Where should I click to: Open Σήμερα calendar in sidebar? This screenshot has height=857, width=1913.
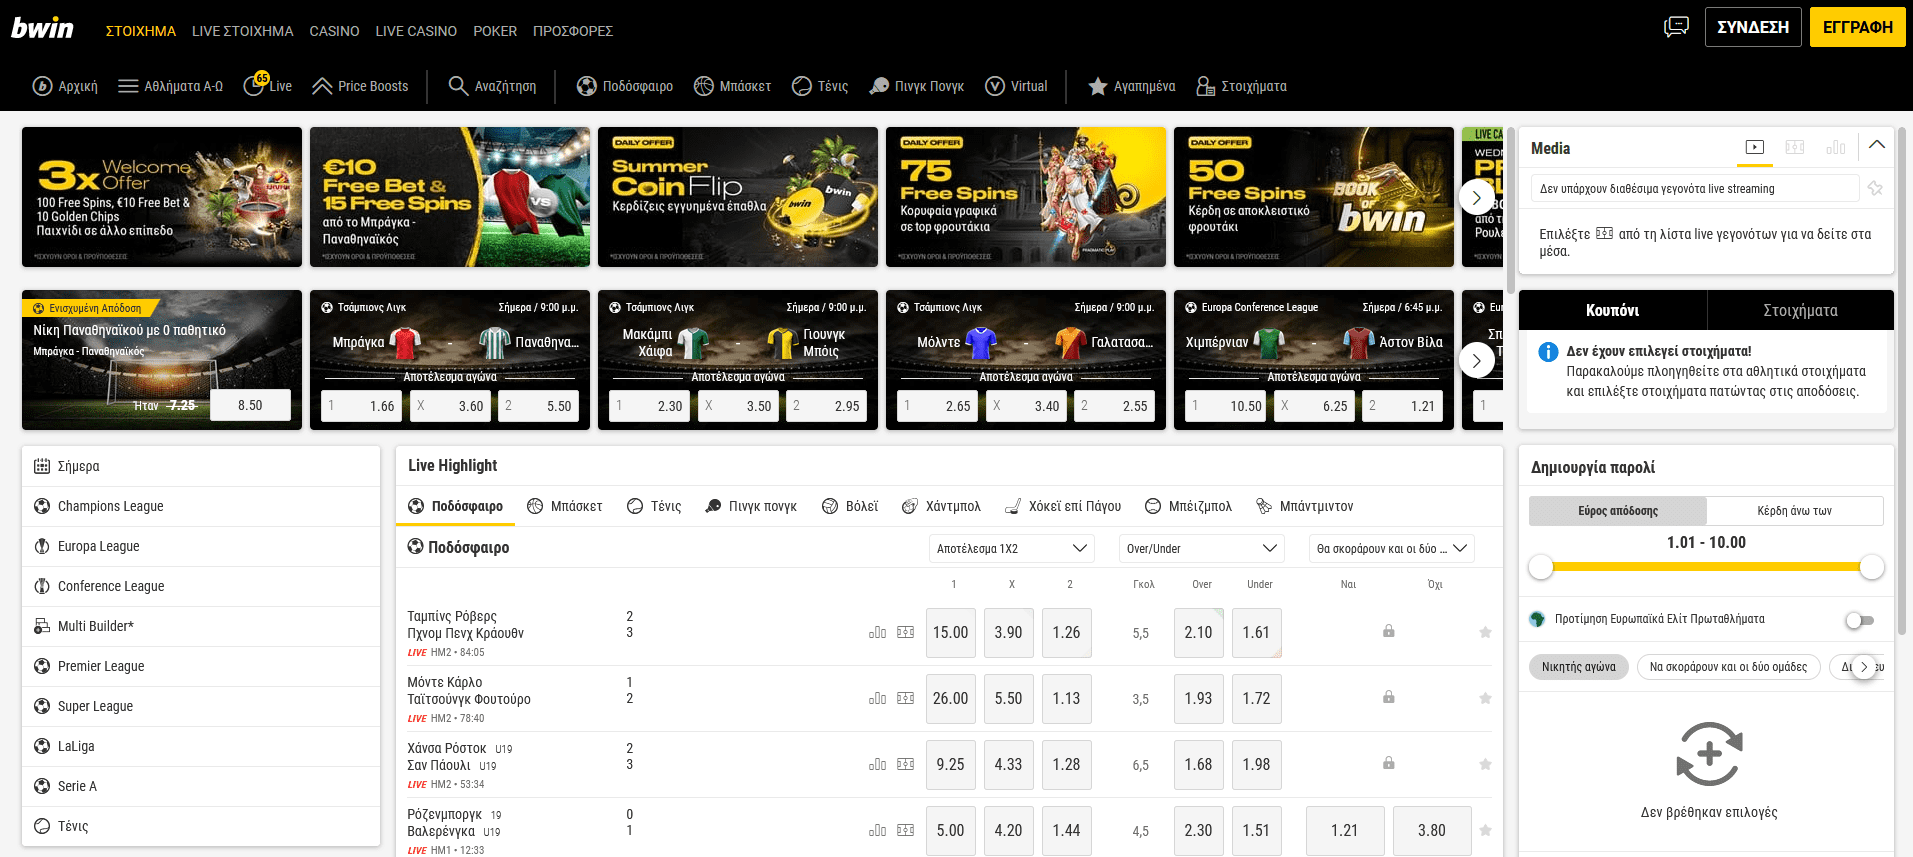point(201,466)
